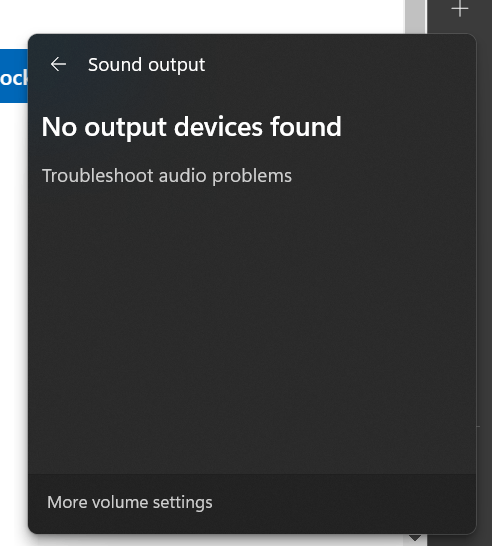Click the partially hidden blue button at left

click(x=14, y=76)
